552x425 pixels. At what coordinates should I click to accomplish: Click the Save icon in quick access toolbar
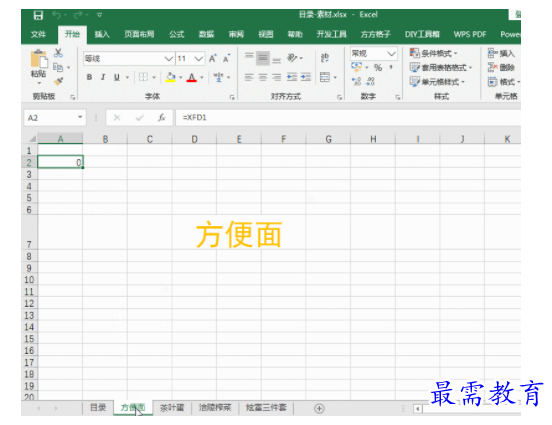(38, 15)
